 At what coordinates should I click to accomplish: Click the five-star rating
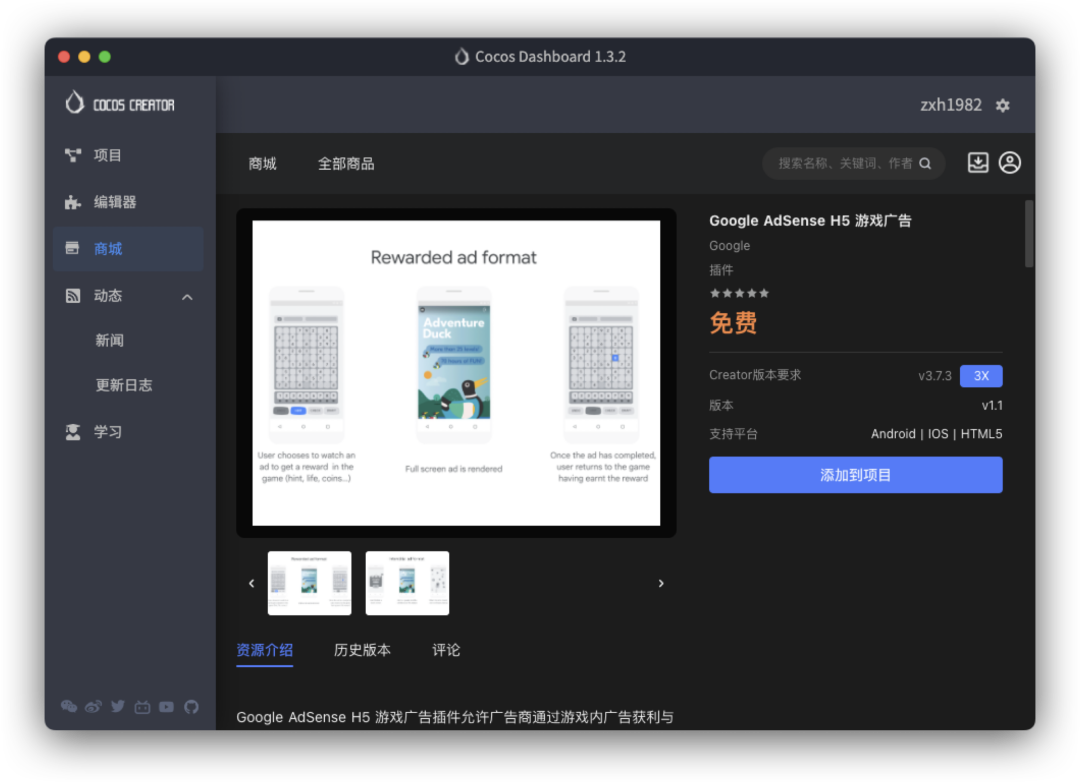[739, 293]
